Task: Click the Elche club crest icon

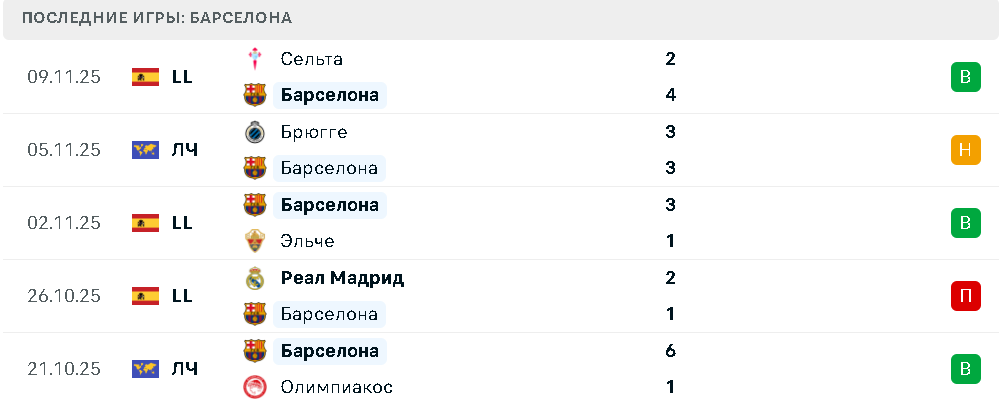Action: click(x=255, y=241)
